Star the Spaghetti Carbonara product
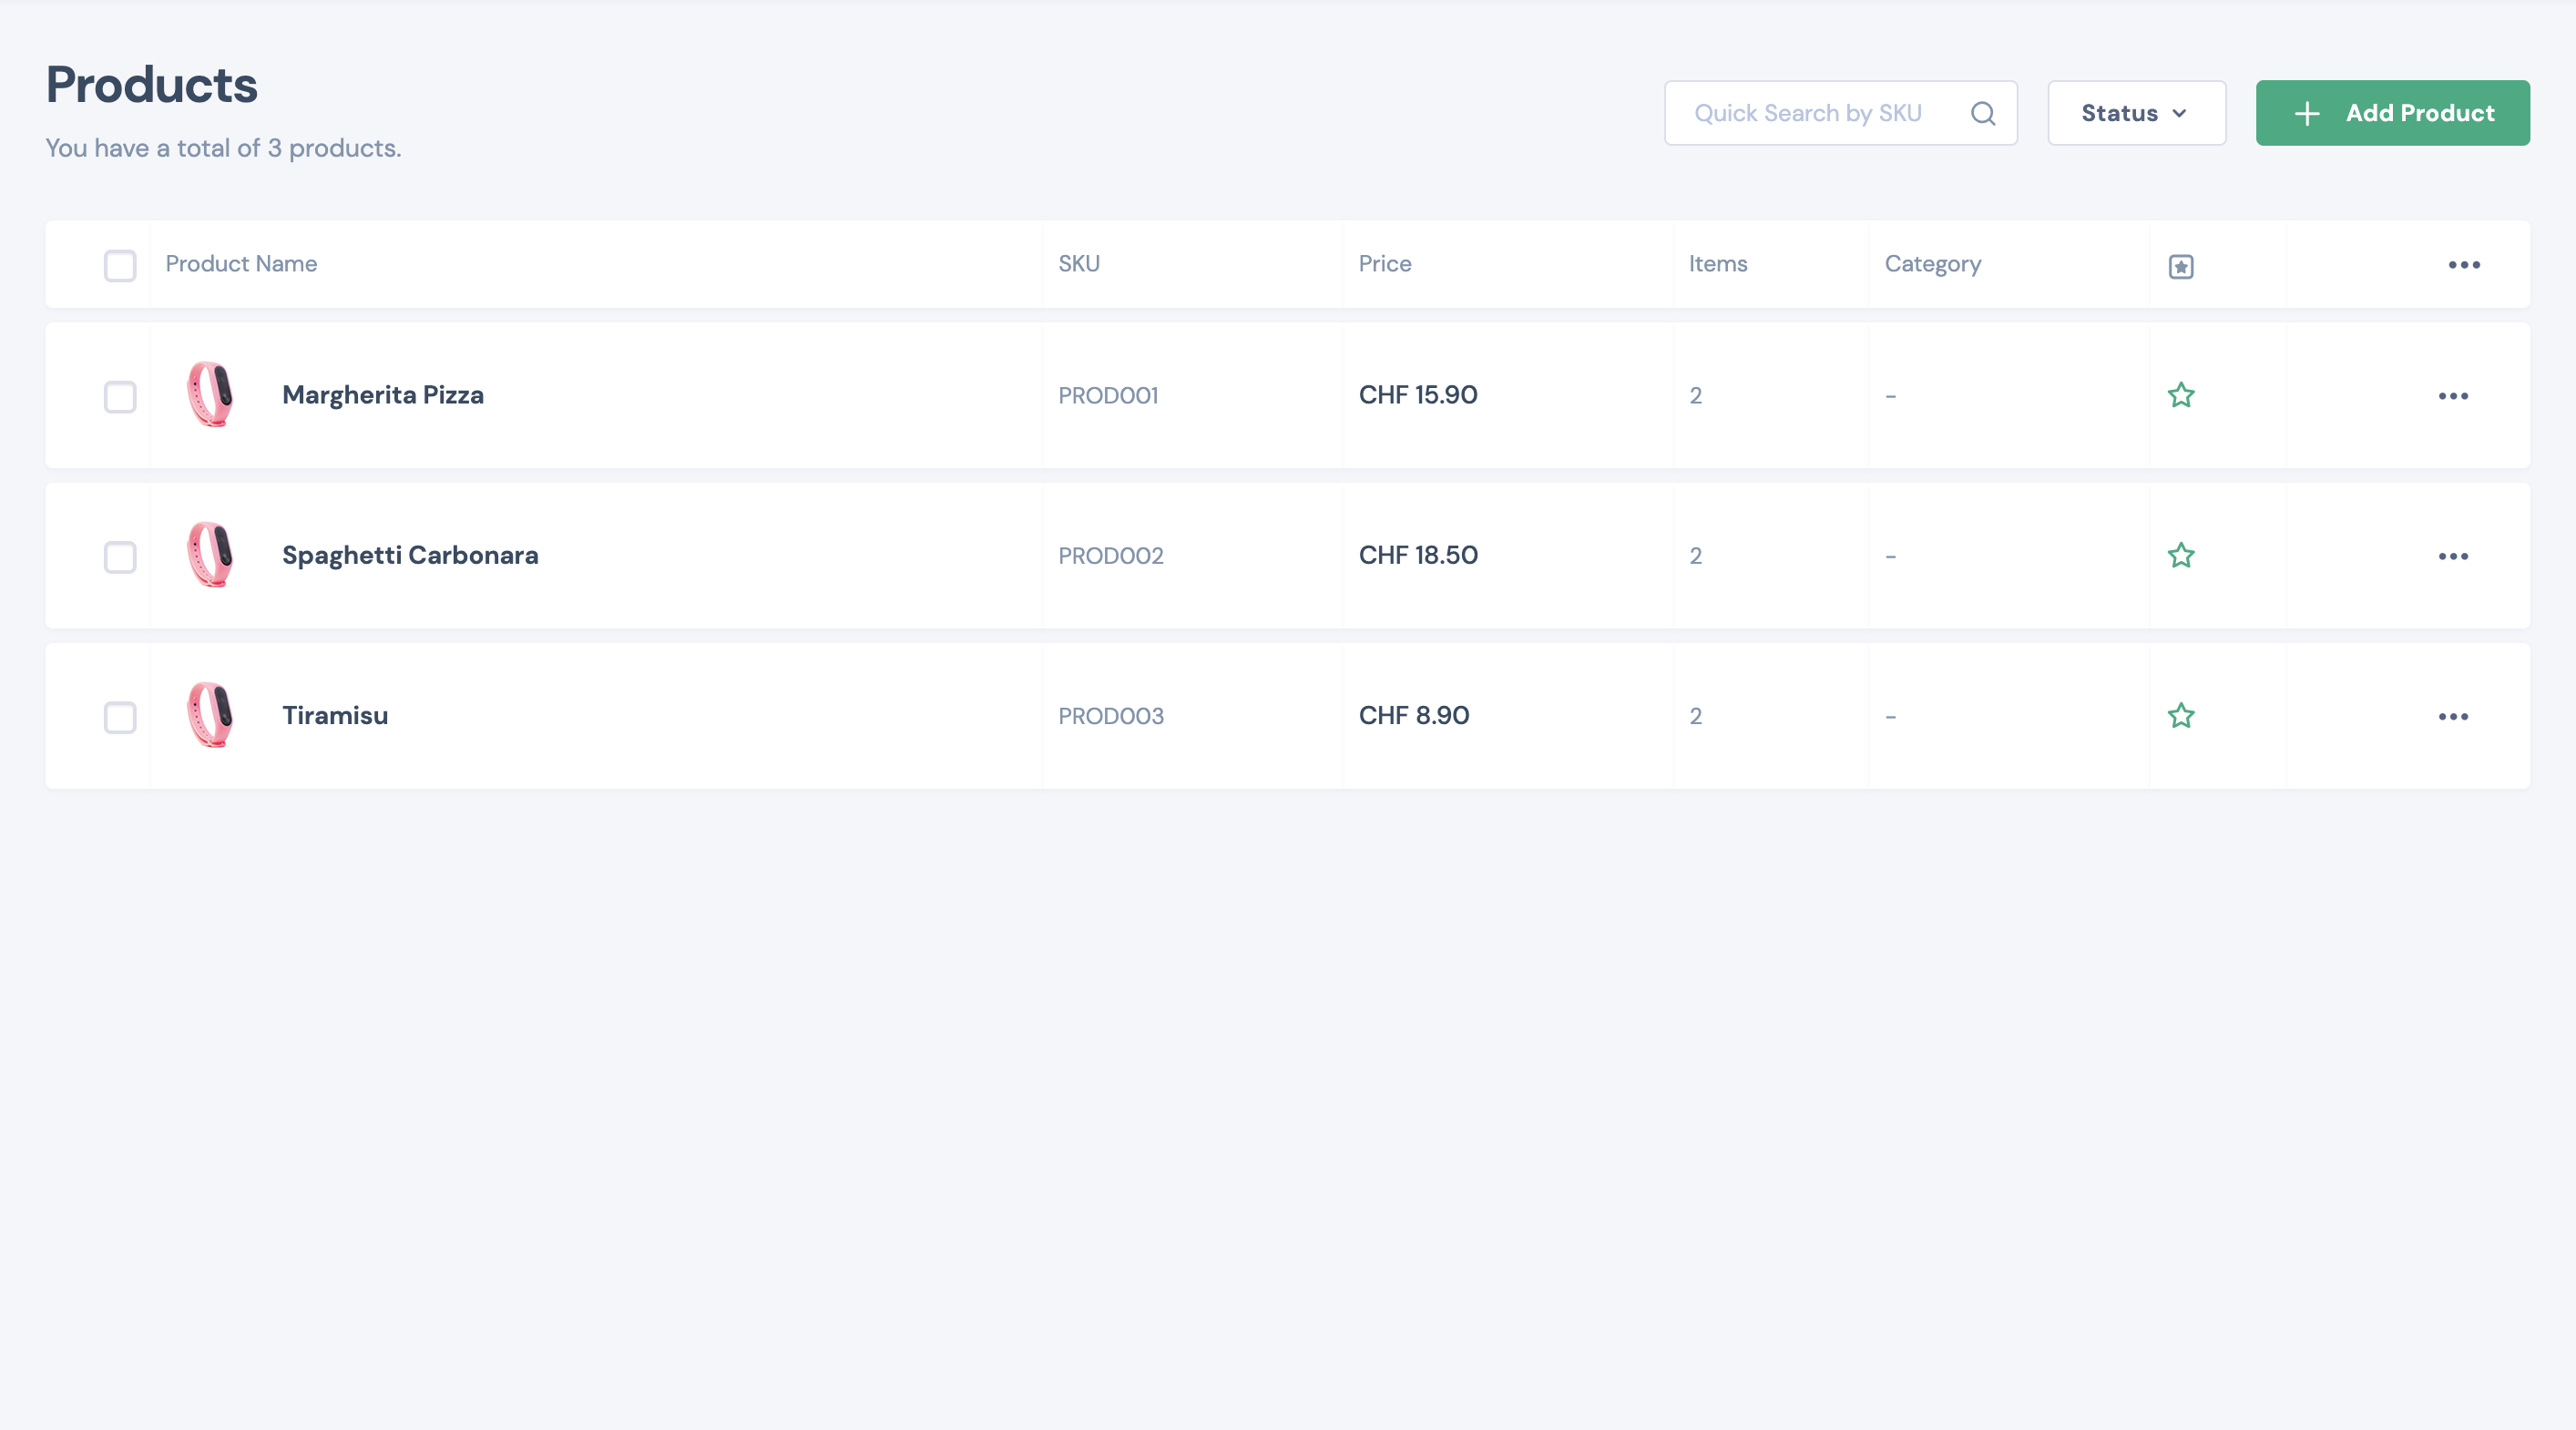Screen dimensions: 2576x1430 (x=2180, y=555)
